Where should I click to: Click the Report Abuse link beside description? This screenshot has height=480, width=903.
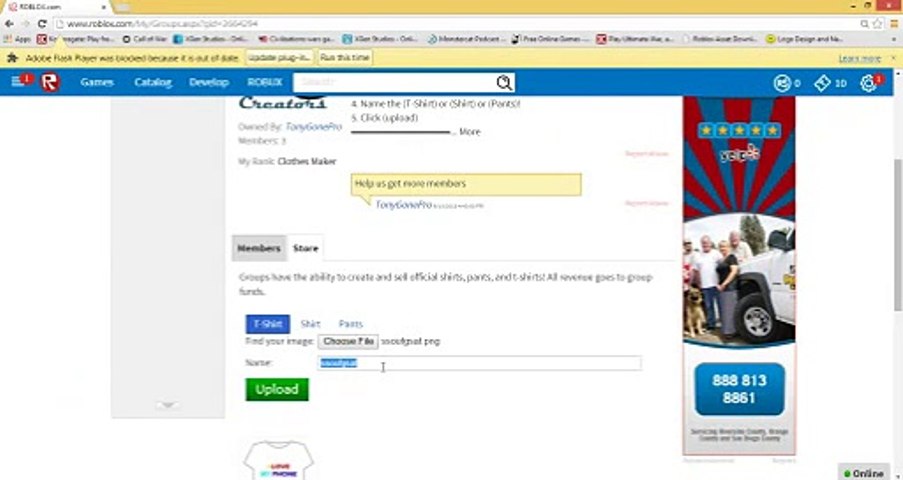[x=647, y=154]
